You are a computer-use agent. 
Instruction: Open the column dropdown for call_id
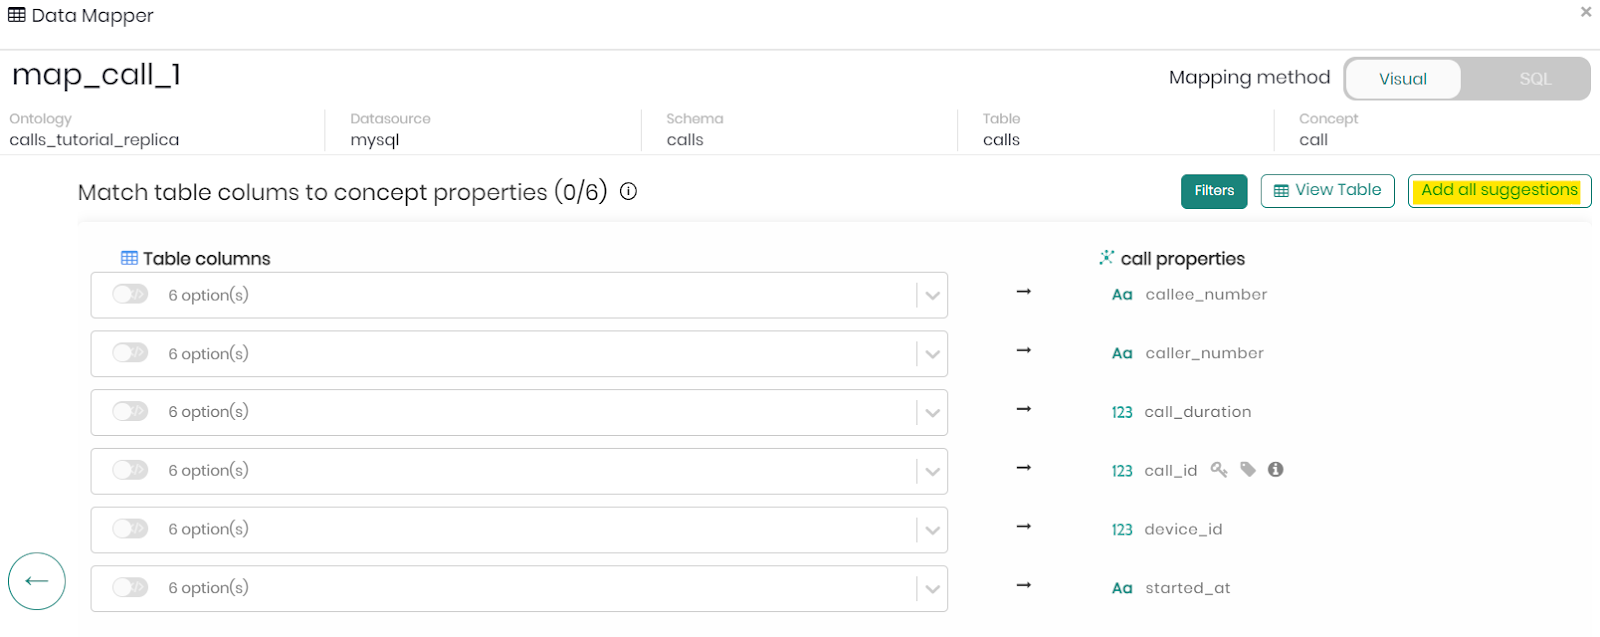pyautogui.click(x=932, y=471)
